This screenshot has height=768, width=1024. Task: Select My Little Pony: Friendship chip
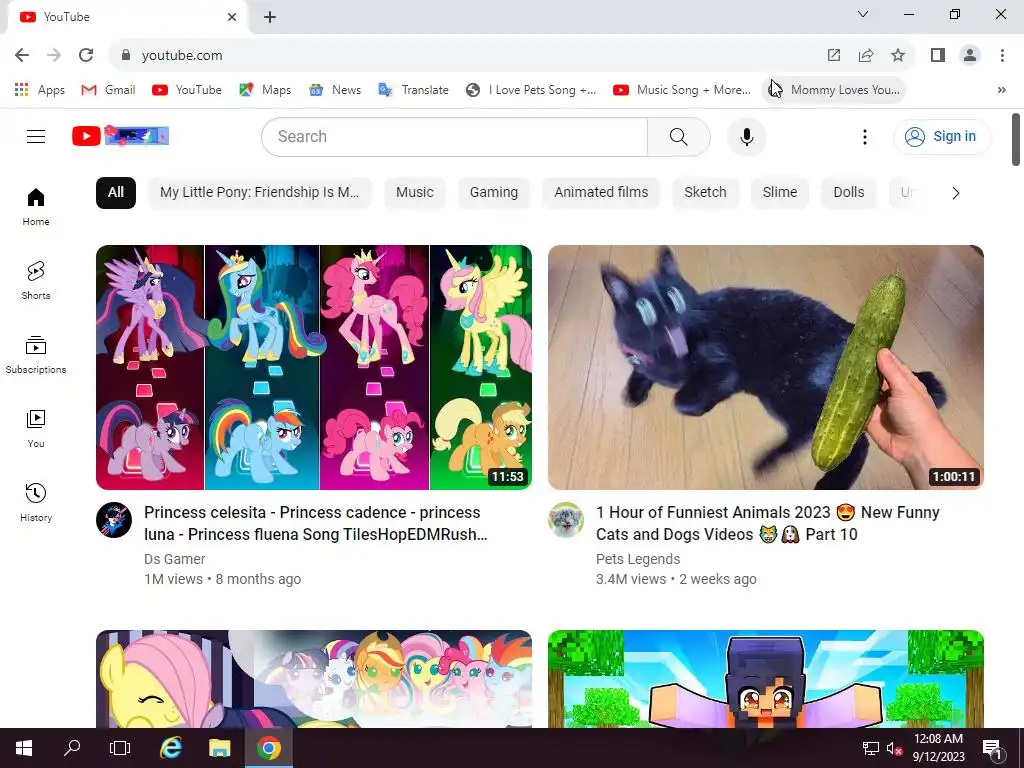tap(259, 193)
